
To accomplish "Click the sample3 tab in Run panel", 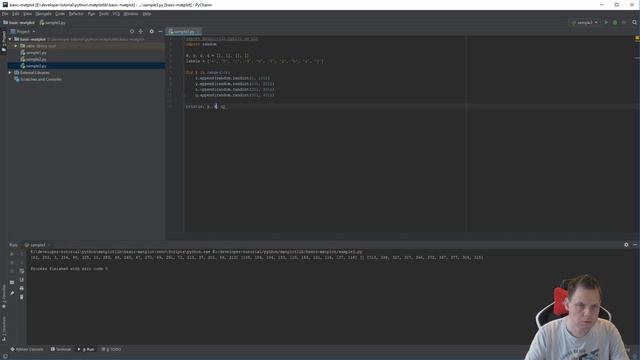I will [x=37, y=245].
